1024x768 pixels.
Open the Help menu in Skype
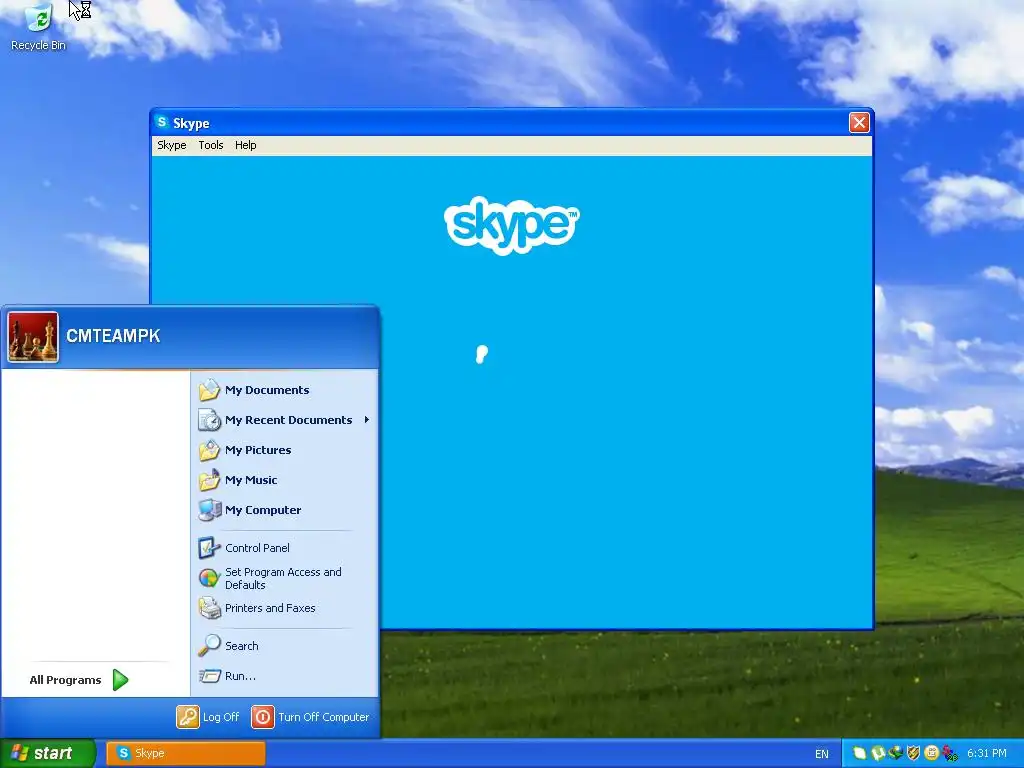tap(246, 145)
